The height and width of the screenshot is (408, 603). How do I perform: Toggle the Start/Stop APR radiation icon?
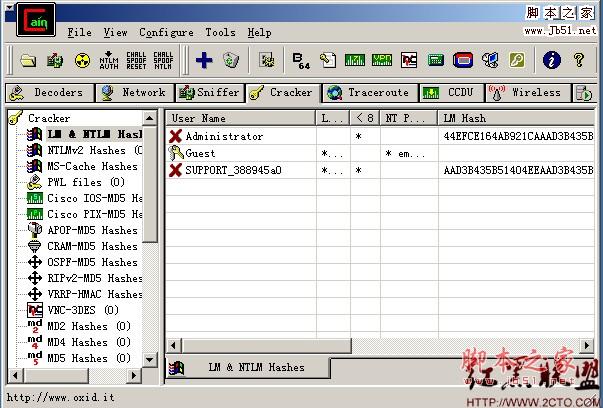[x=82, y=60]
